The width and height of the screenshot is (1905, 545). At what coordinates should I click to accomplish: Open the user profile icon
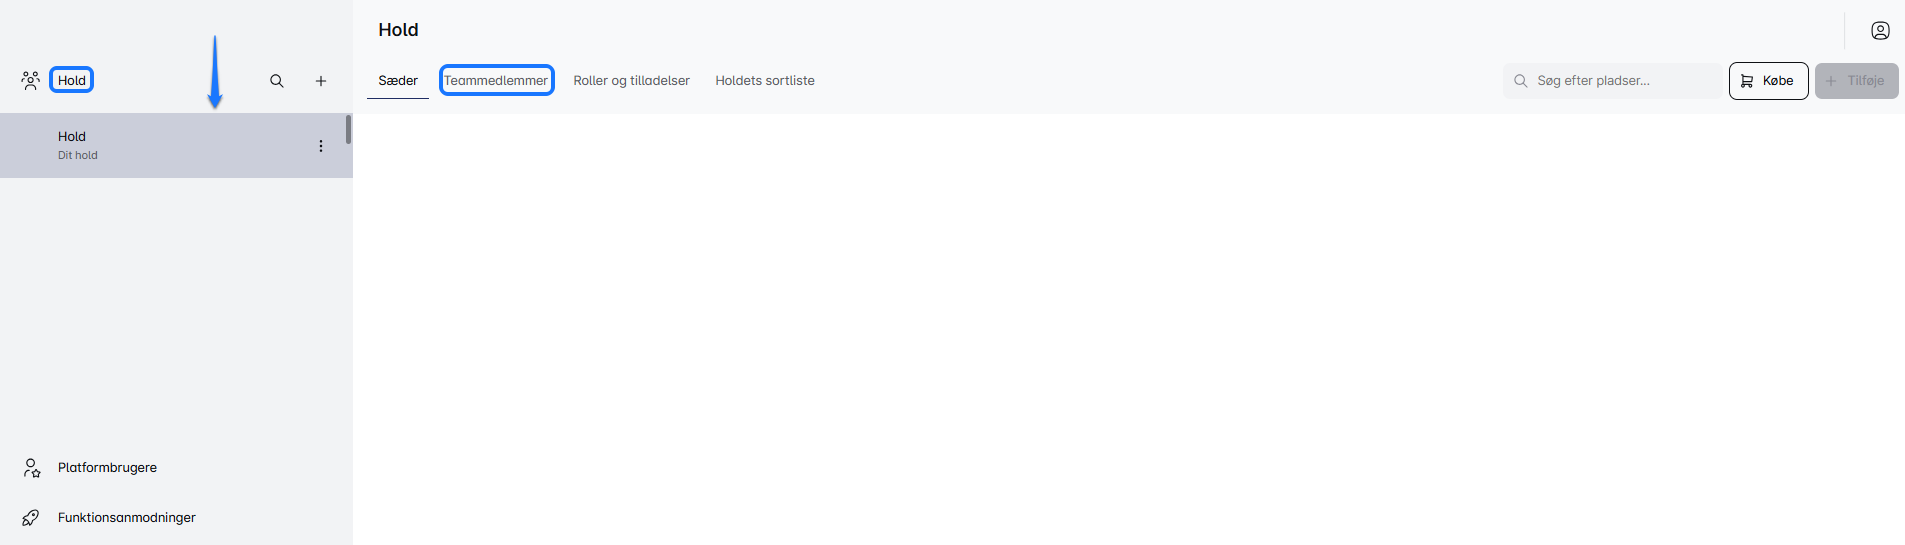click(1880, 31)
